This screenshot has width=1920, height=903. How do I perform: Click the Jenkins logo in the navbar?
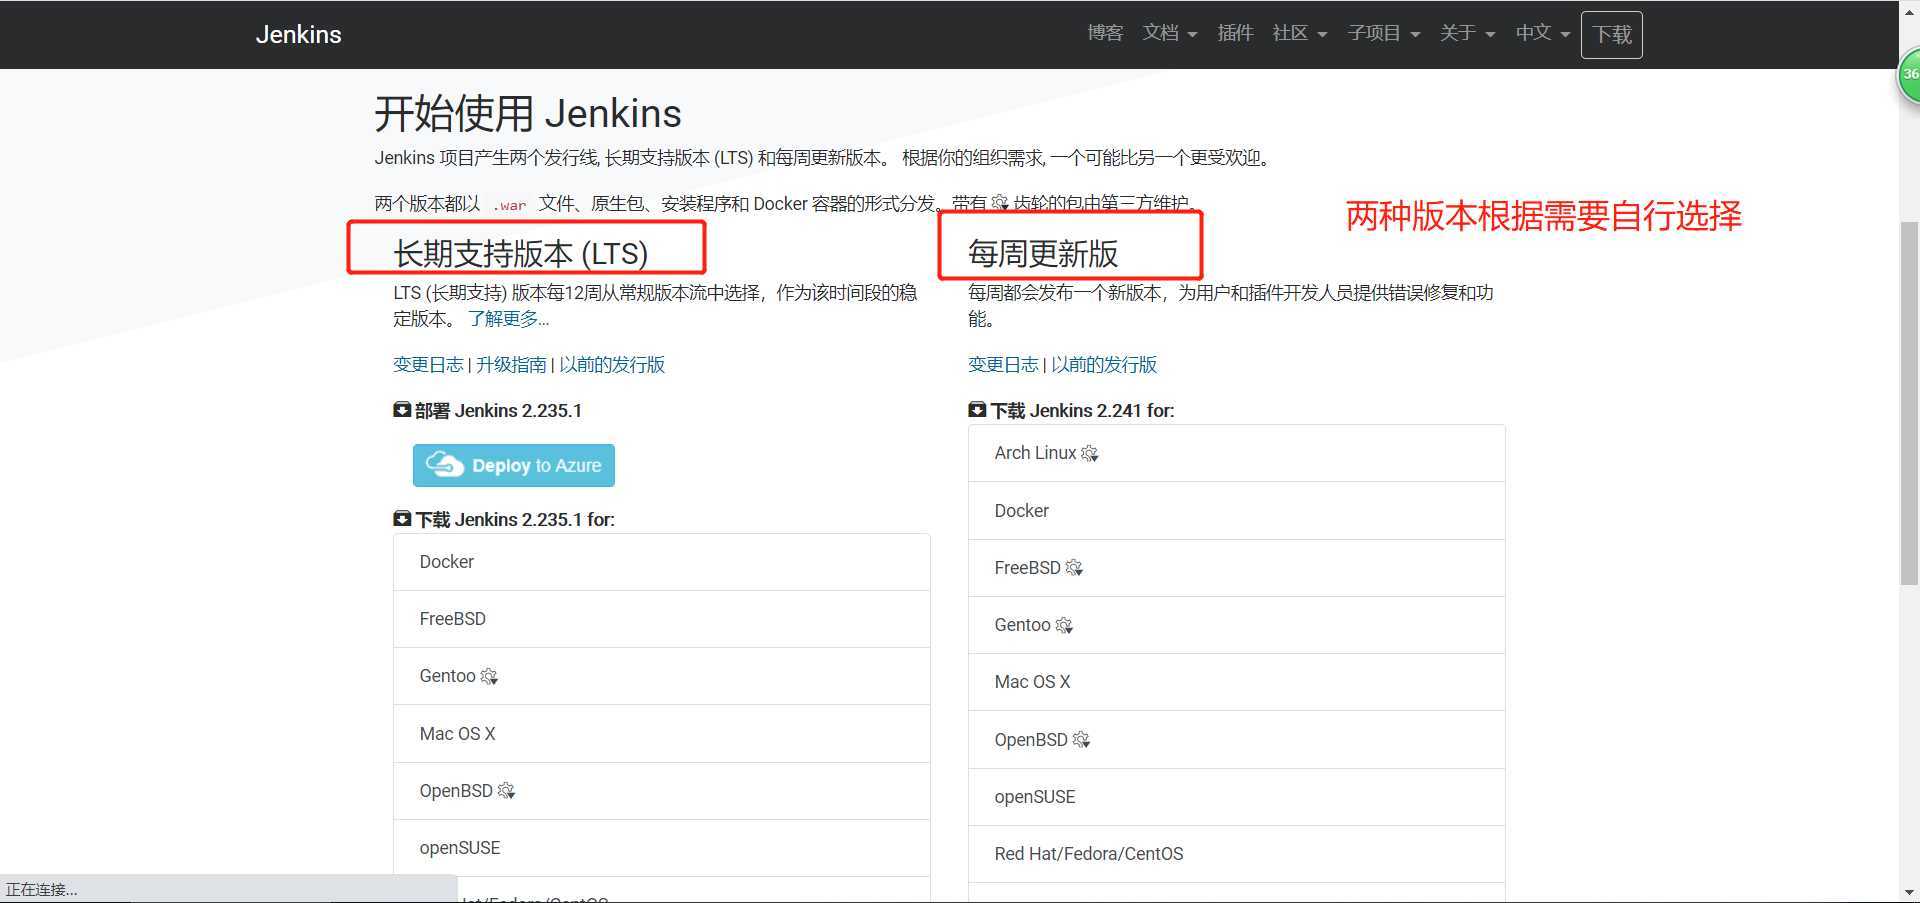pos(298,34)
